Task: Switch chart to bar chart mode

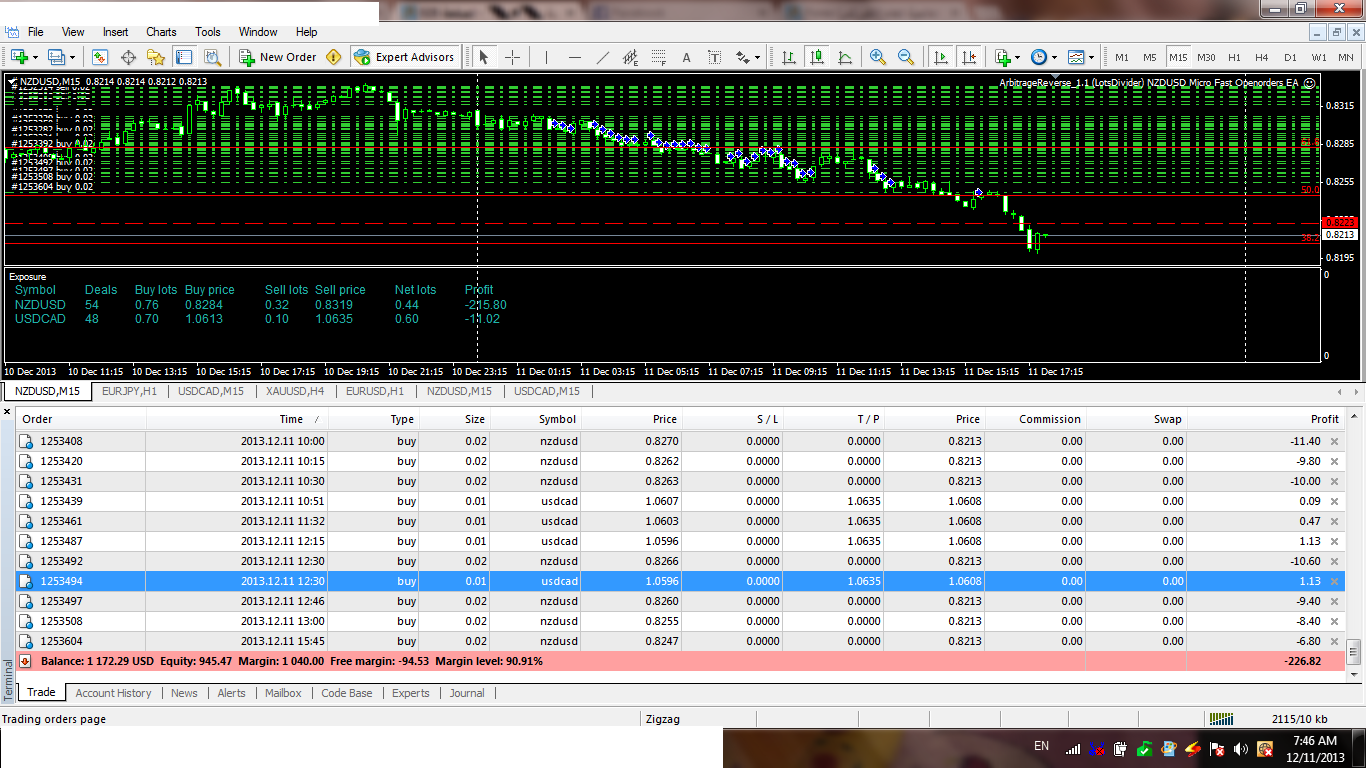Action: tap(789, 57)
